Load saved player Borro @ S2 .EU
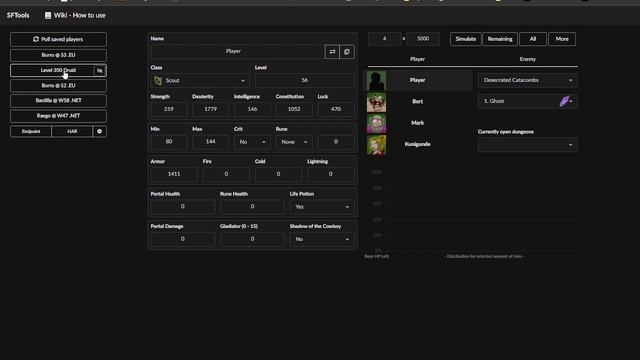Screen dimensions: 640x360 (x=58, y=86)
